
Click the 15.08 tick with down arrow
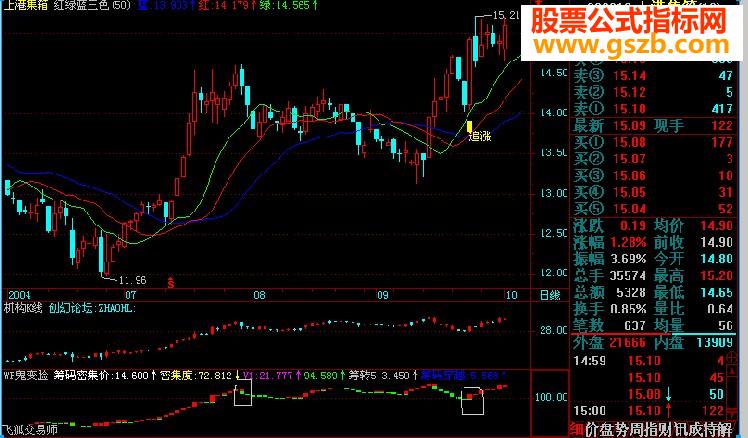click(649, 394)
